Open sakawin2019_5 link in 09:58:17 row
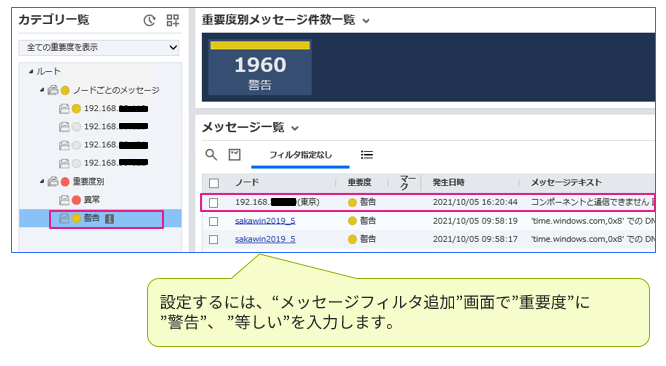This screenshot has height=366, width=666. 265,239
